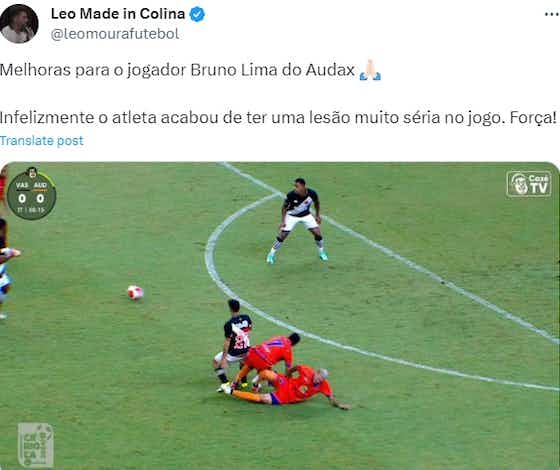
Task: Open the match video thumbnail
Action: point(280,316)
